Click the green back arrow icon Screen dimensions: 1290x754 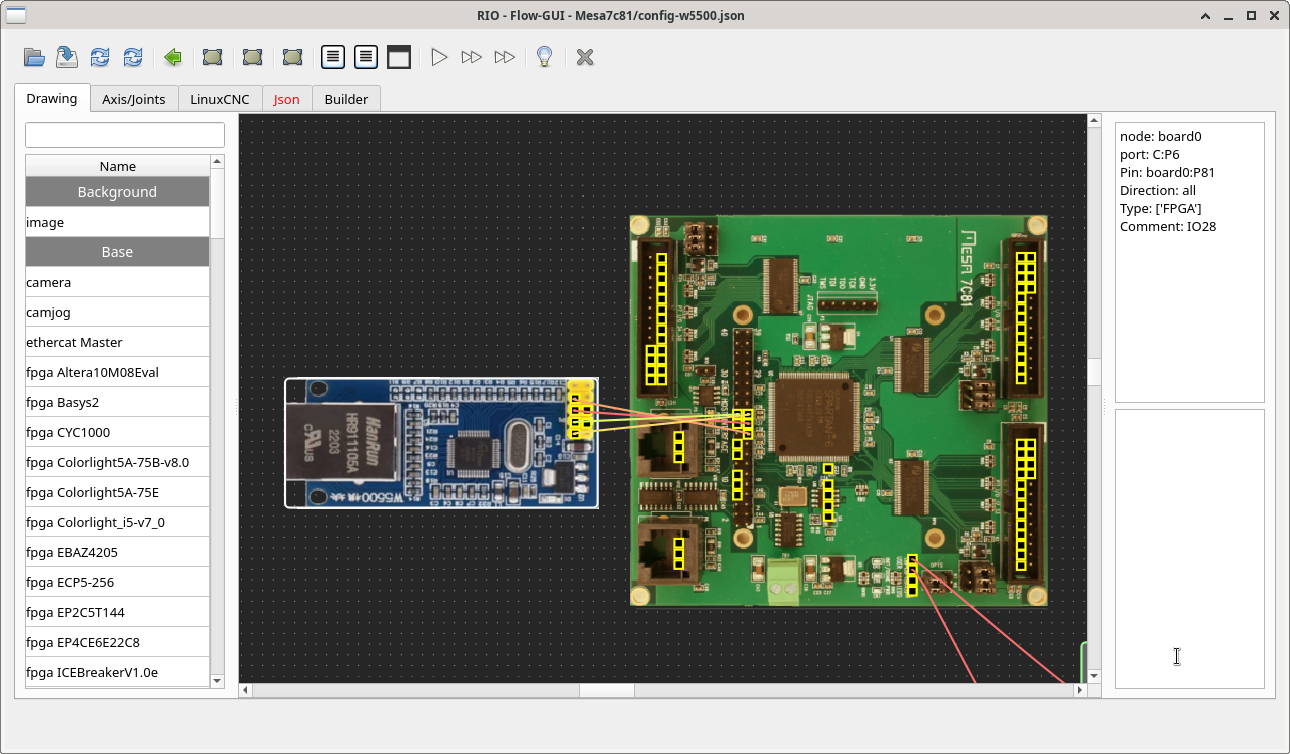pyautogui.click(x=173, y=57)
